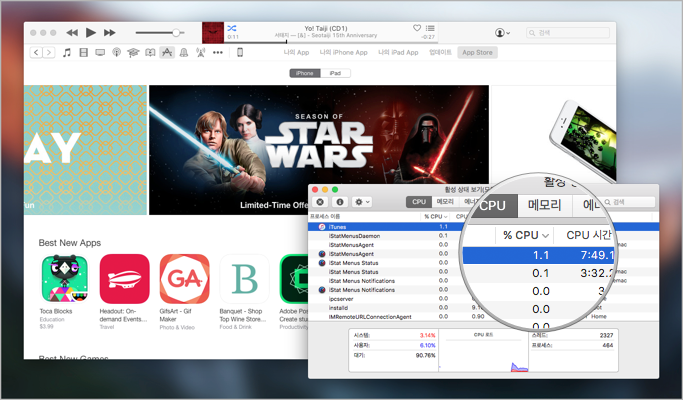The width and height of the screenshot is (683, 400).
Task: Switch to the 나의 iPad App tab
Action: [x=398, y=52]
